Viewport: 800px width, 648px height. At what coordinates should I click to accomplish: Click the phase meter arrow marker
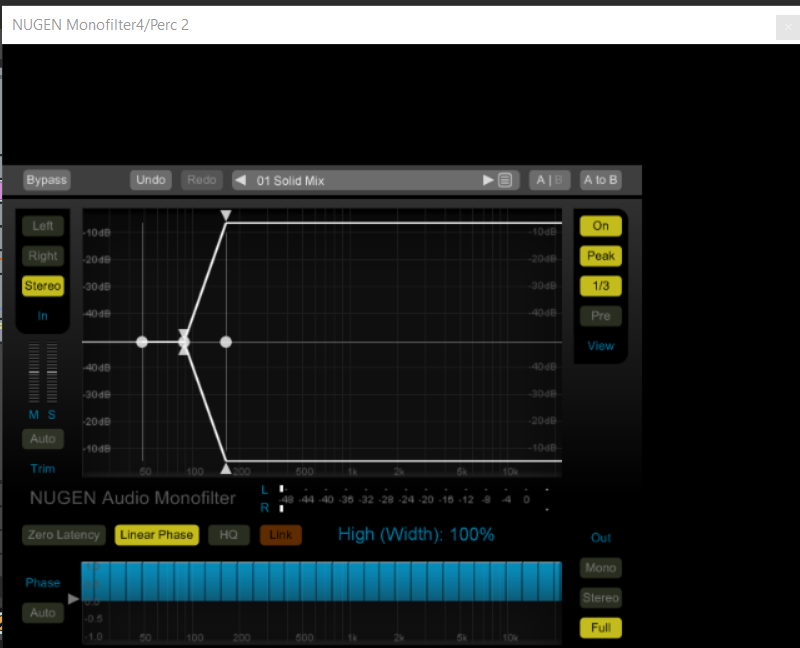pyautogui.click(x=73, y=599)
